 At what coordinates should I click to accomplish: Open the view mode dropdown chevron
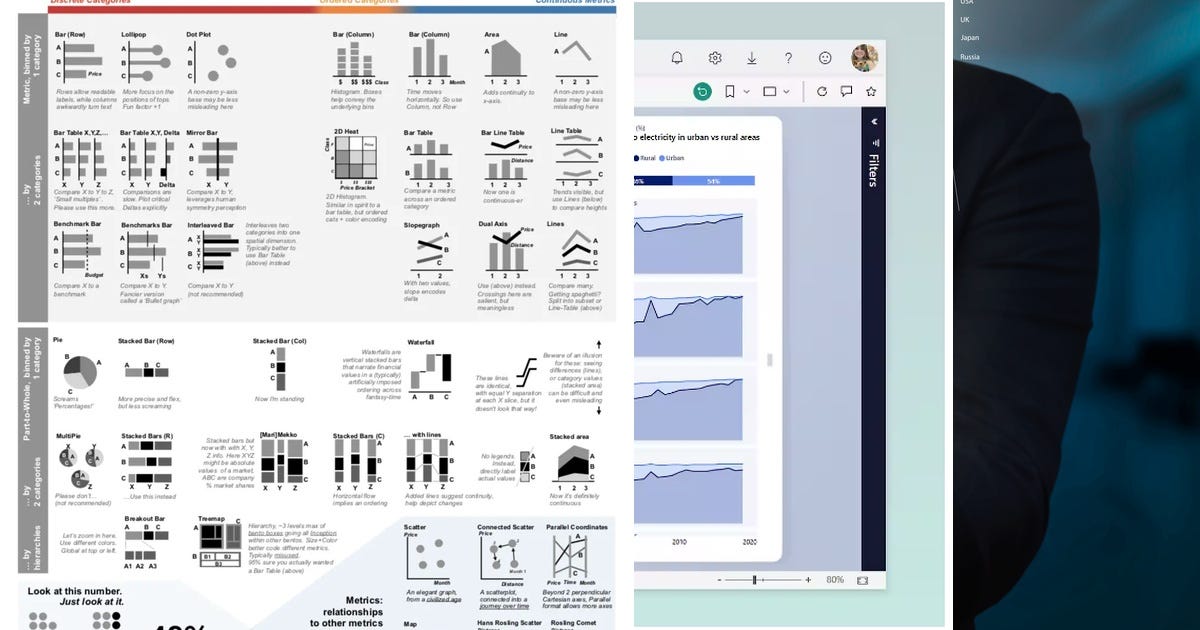pyautogui.click(x=786, y=91)
